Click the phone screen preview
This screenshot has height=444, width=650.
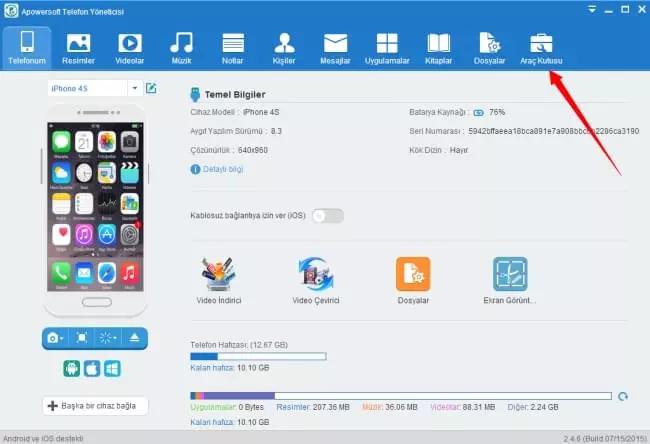[x=95, y=206]
